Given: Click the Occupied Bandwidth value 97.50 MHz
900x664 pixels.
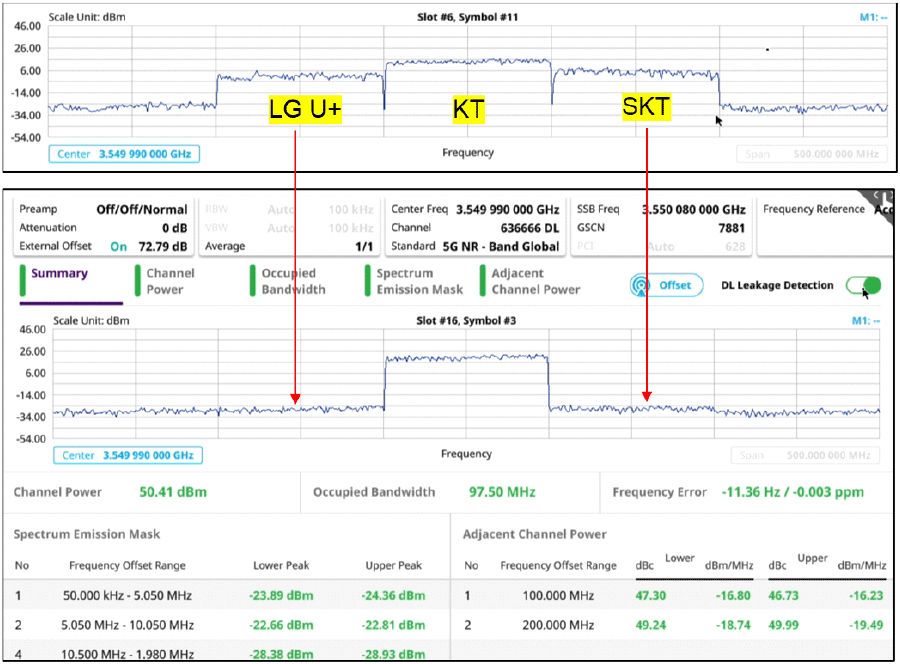Looking at the screenshot, I should point(502,492).
